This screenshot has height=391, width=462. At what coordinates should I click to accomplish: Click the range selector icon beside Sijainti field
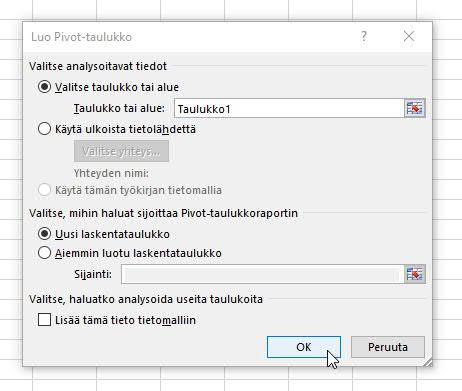click(415, 274)
